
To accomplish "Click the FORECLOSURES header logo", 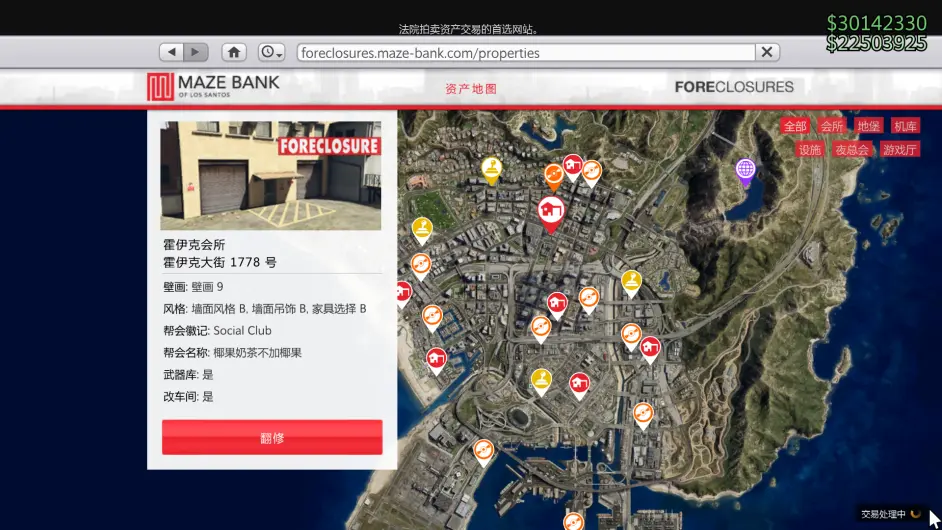I will [734, 87].
